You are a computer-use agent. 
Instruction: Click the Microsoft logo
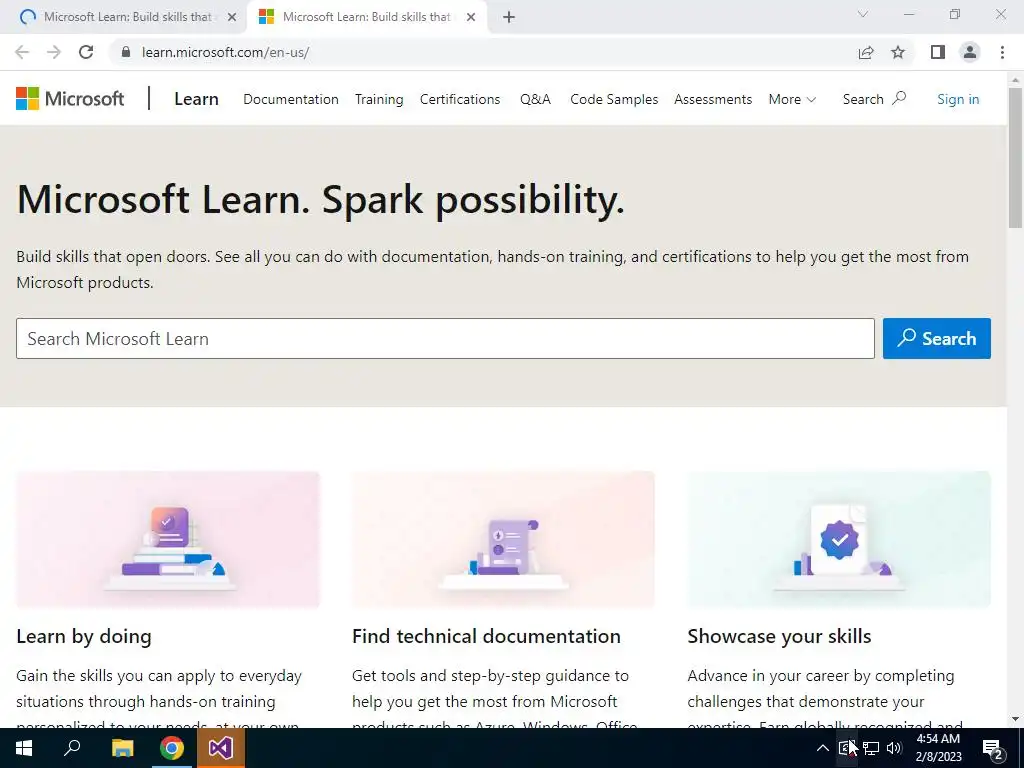tap(70, 99)
